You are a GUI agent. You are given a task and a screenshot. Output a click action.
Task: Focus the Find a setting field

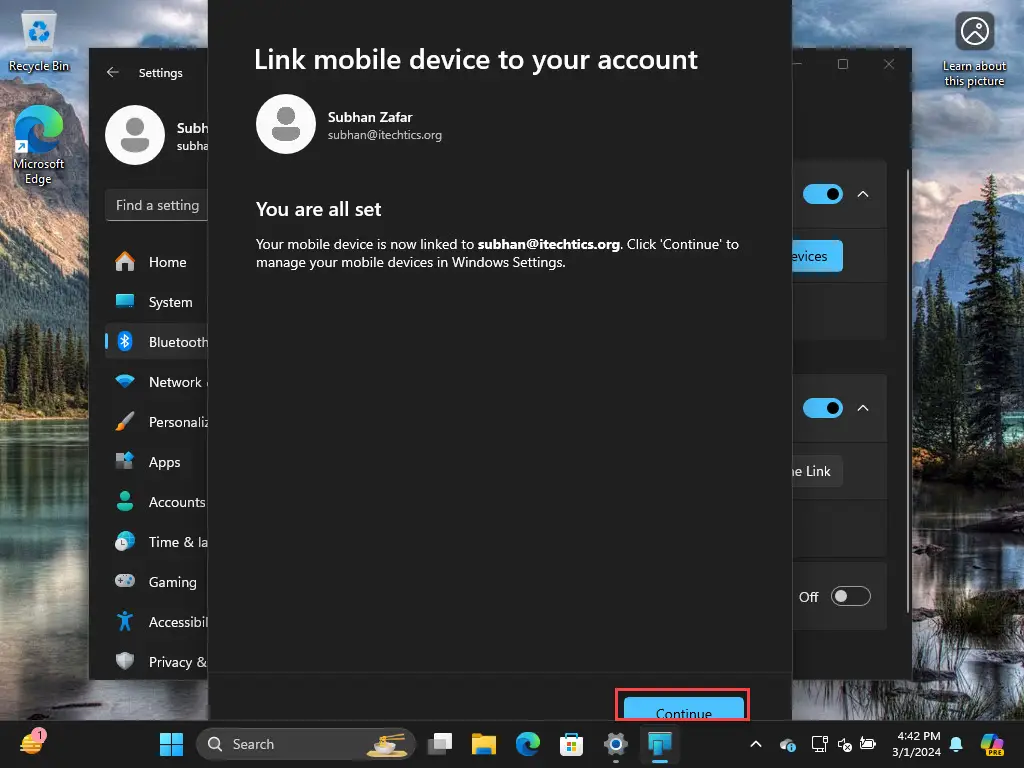pos(157,205)
